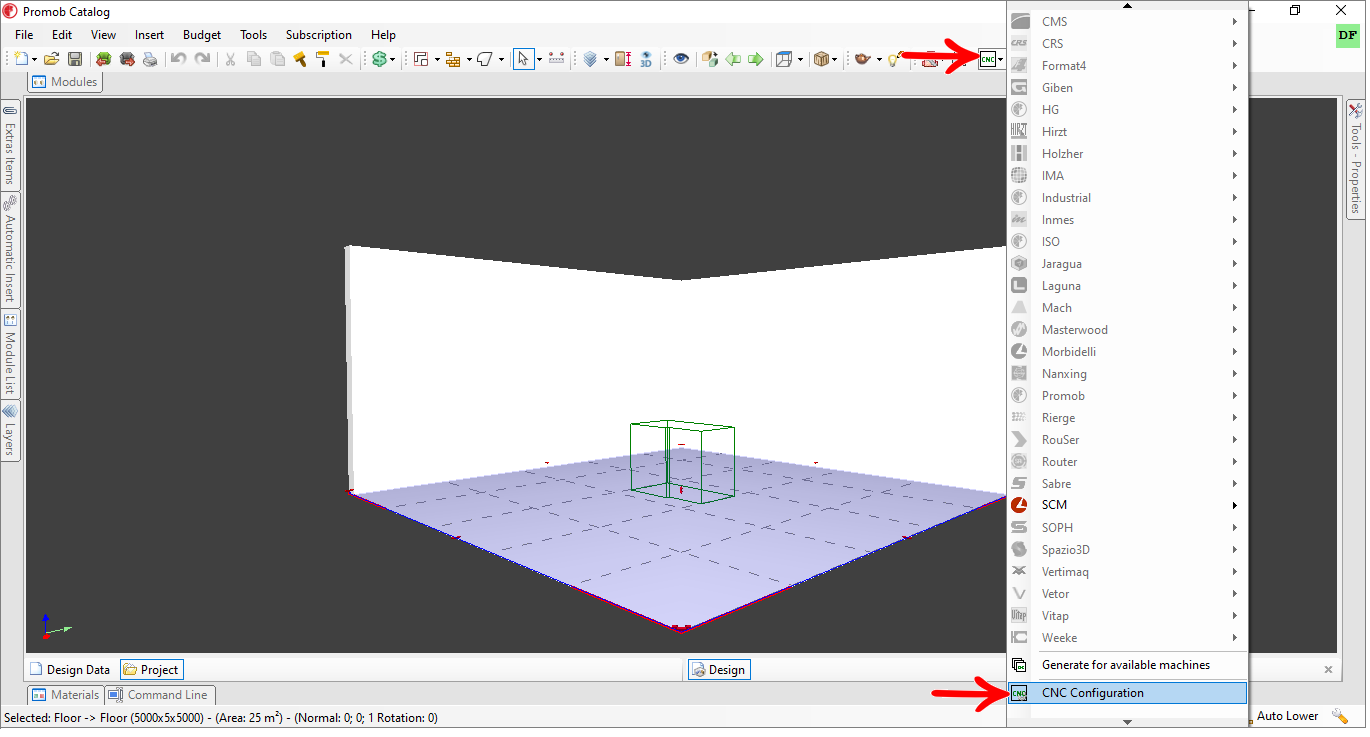Screen dimensions: 1370x737
Task: Expand the Biesse-style CMS submenu
Action: [1235, 21]
